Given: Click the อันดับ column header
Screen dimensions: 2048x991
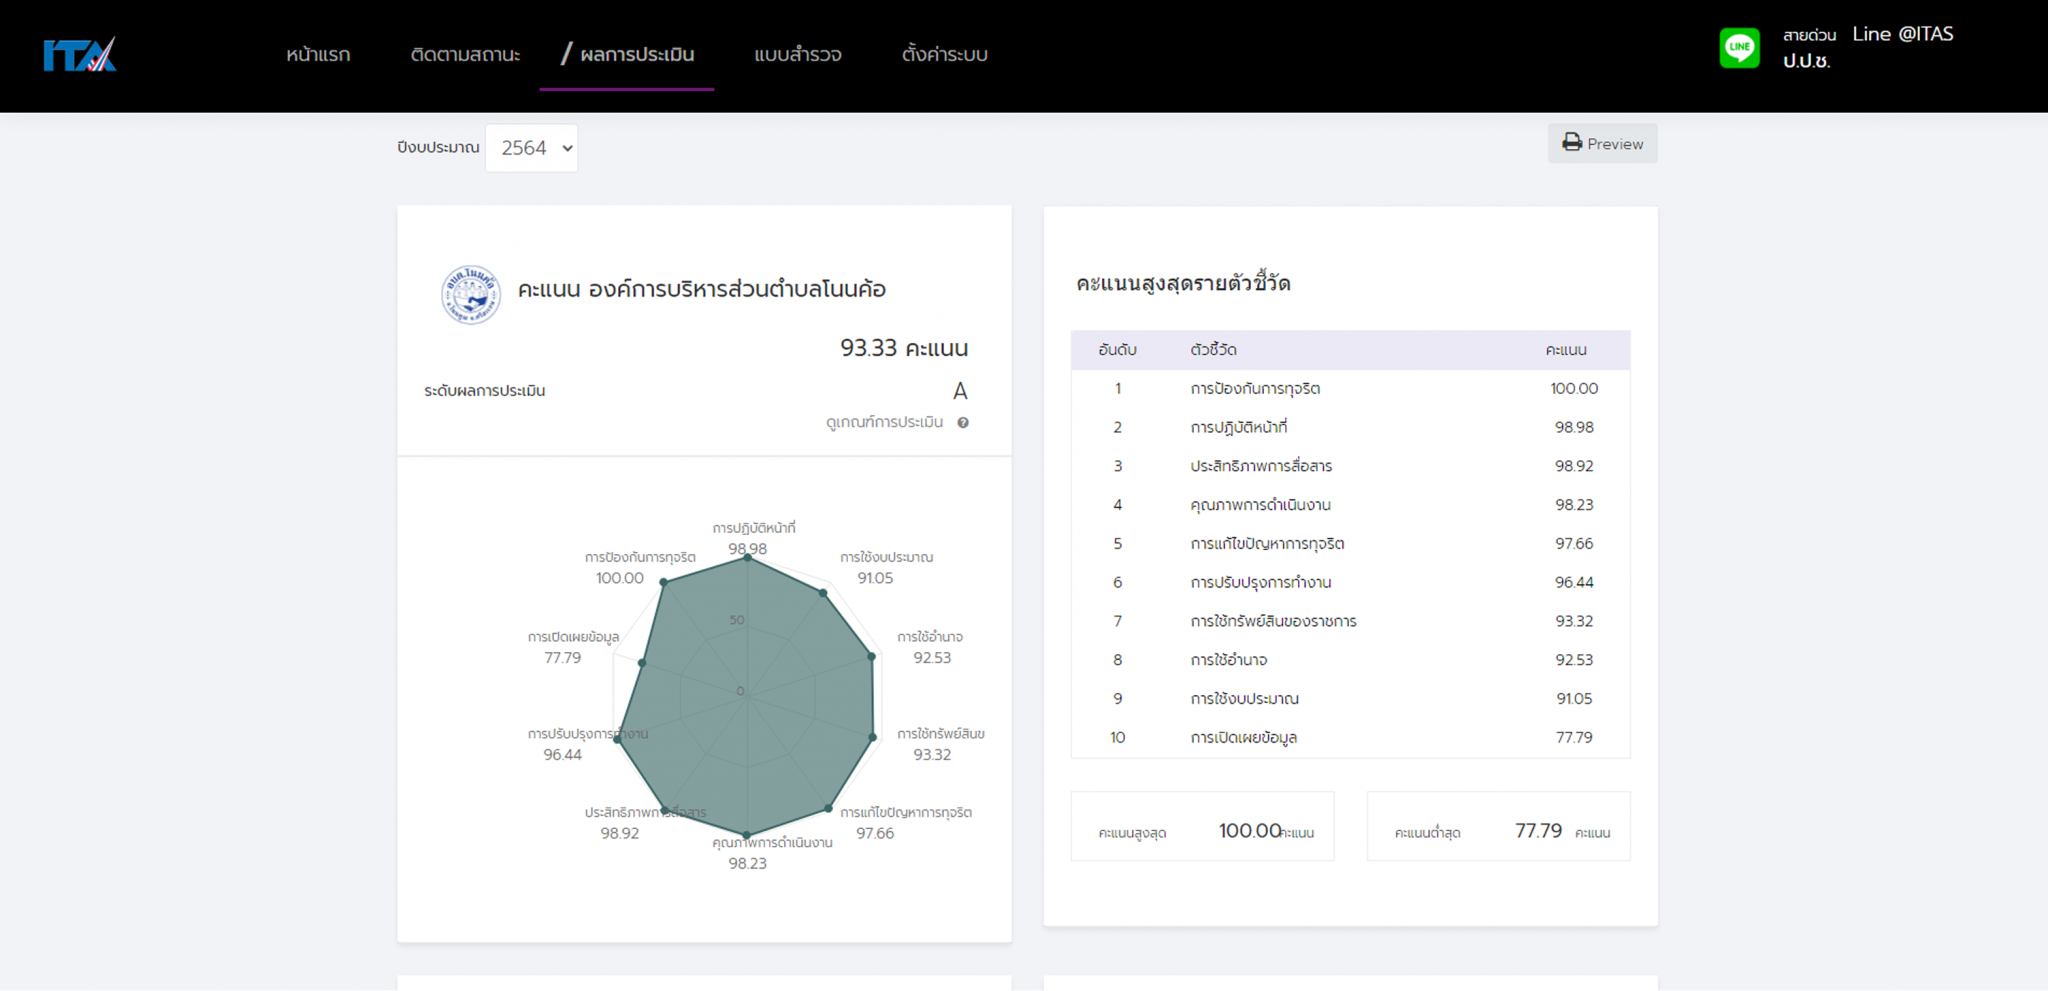Looking at the screenshot, I should coord(1117,350).
